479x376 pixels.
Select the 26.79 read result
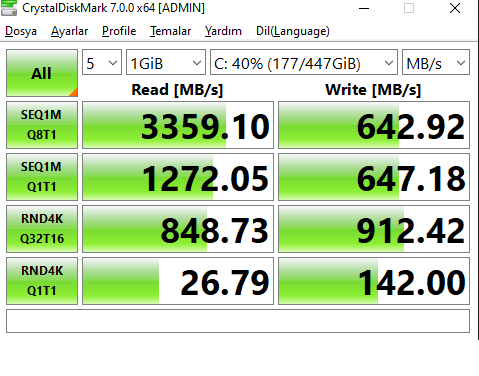pos(178,281)
